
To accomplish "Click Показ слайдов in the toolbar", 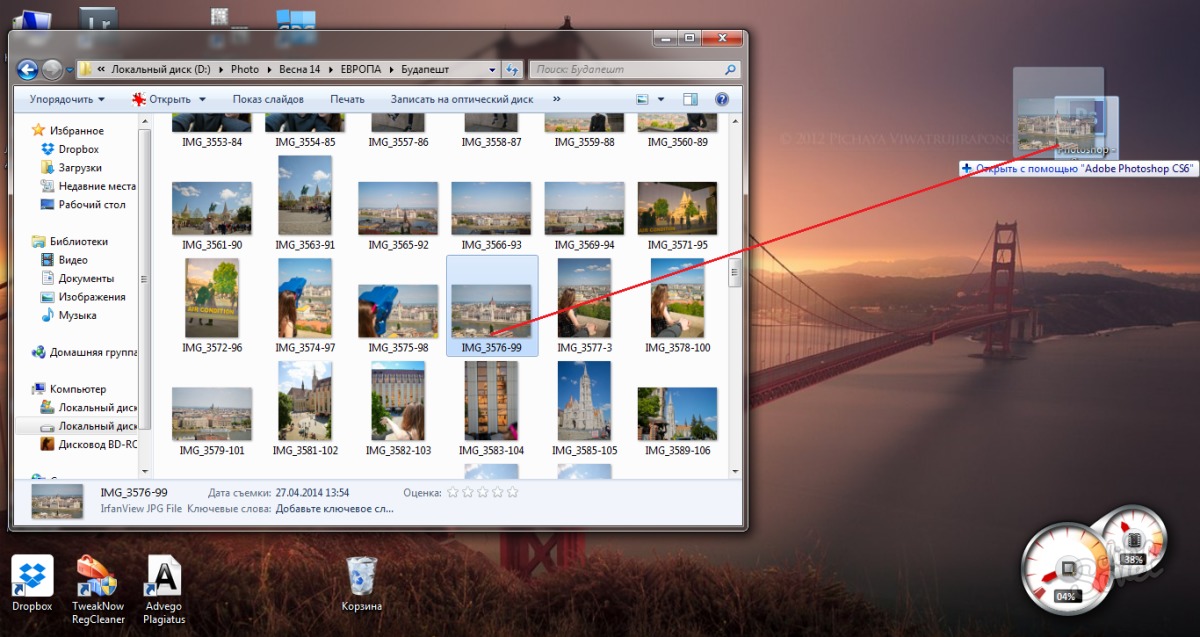I will click(x=268, y=99).
